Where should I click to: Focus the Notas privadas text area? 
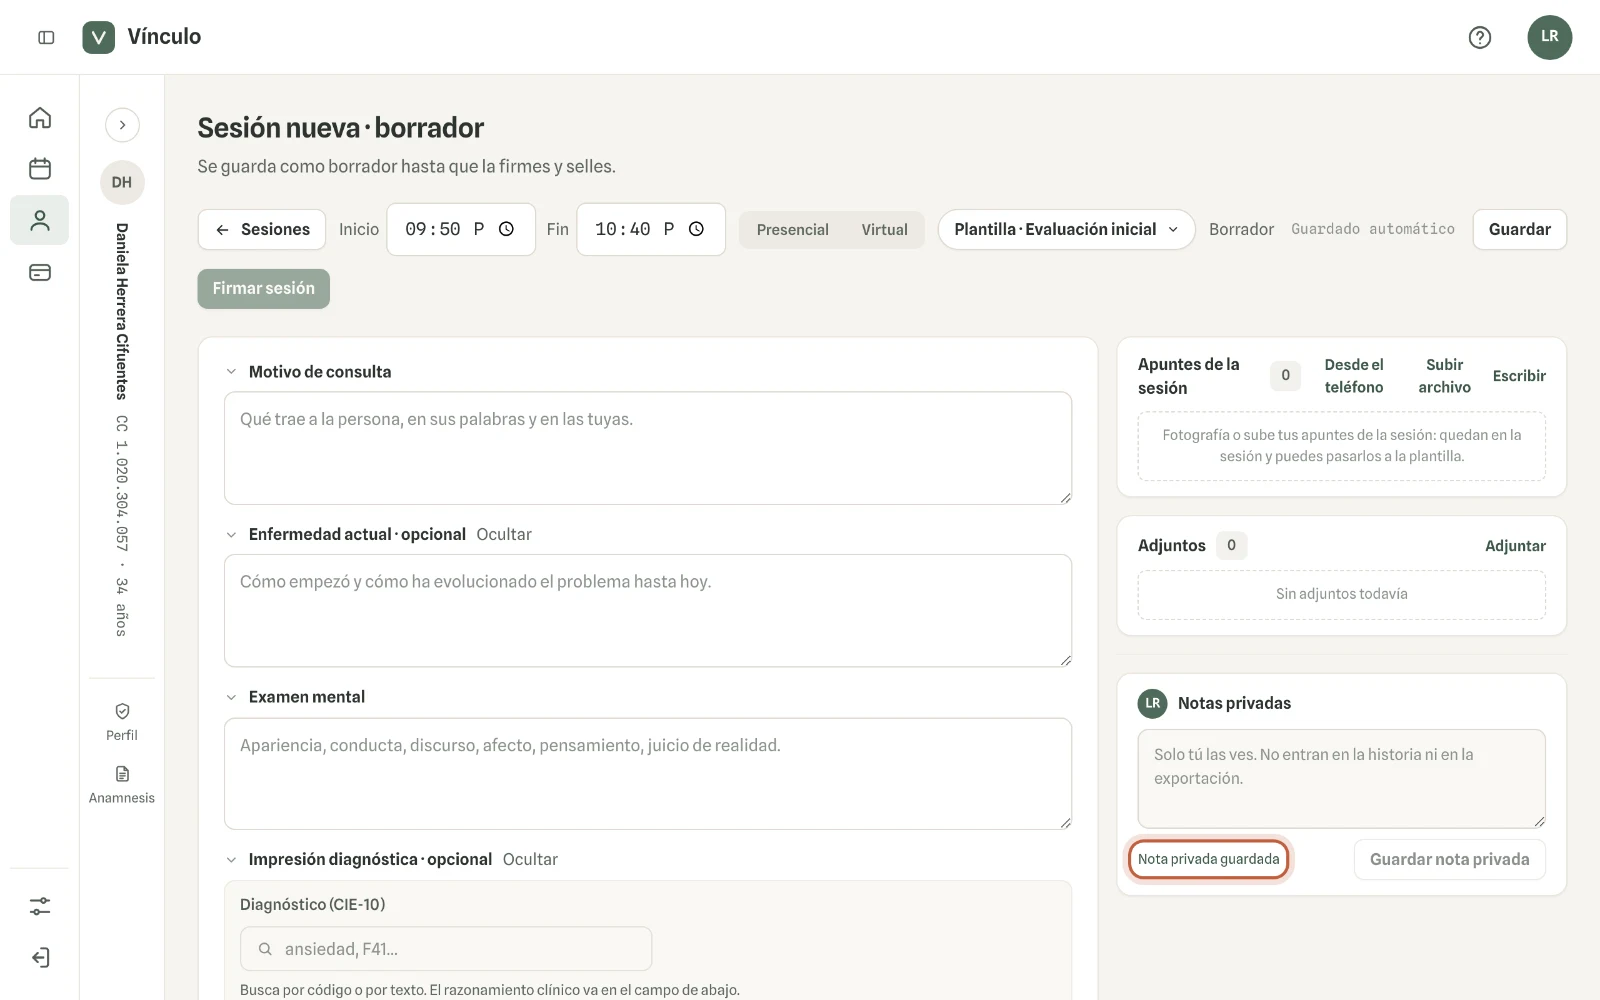[x=1342, y=779]
